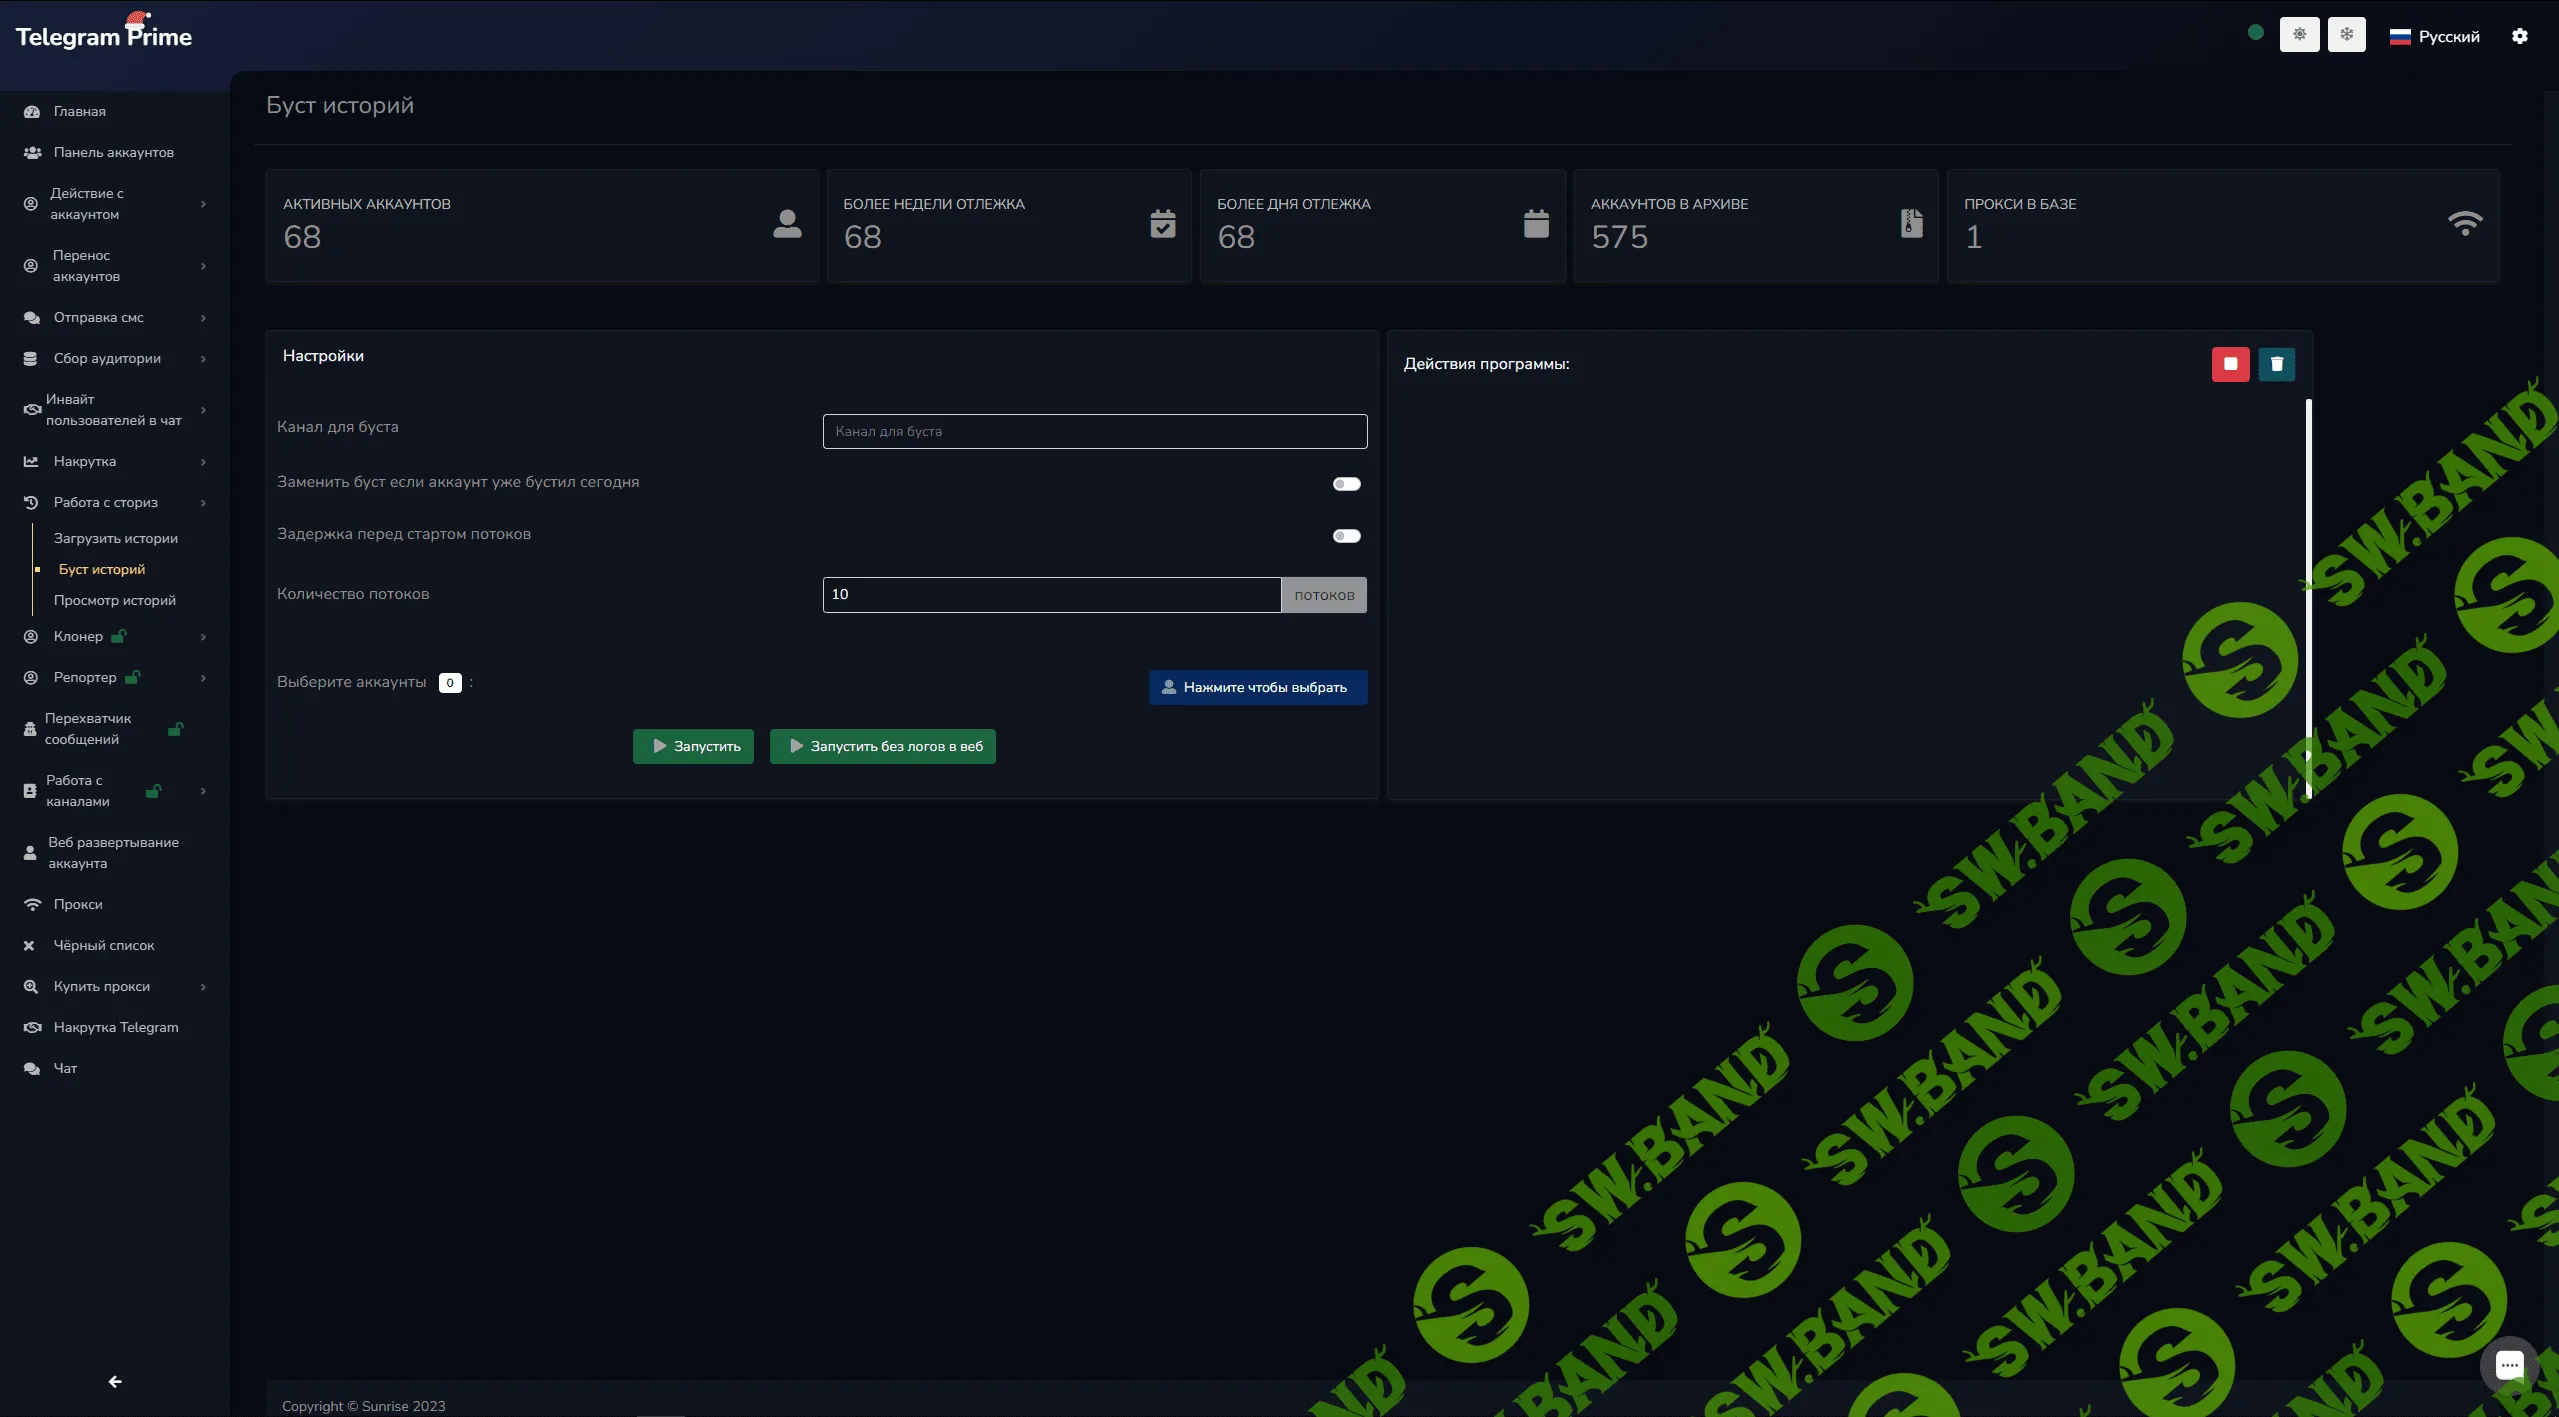Viewport: 2559px width, 1417px height.
Task: Click the sun theme icon button in header
Action: tap(2299, 35)
